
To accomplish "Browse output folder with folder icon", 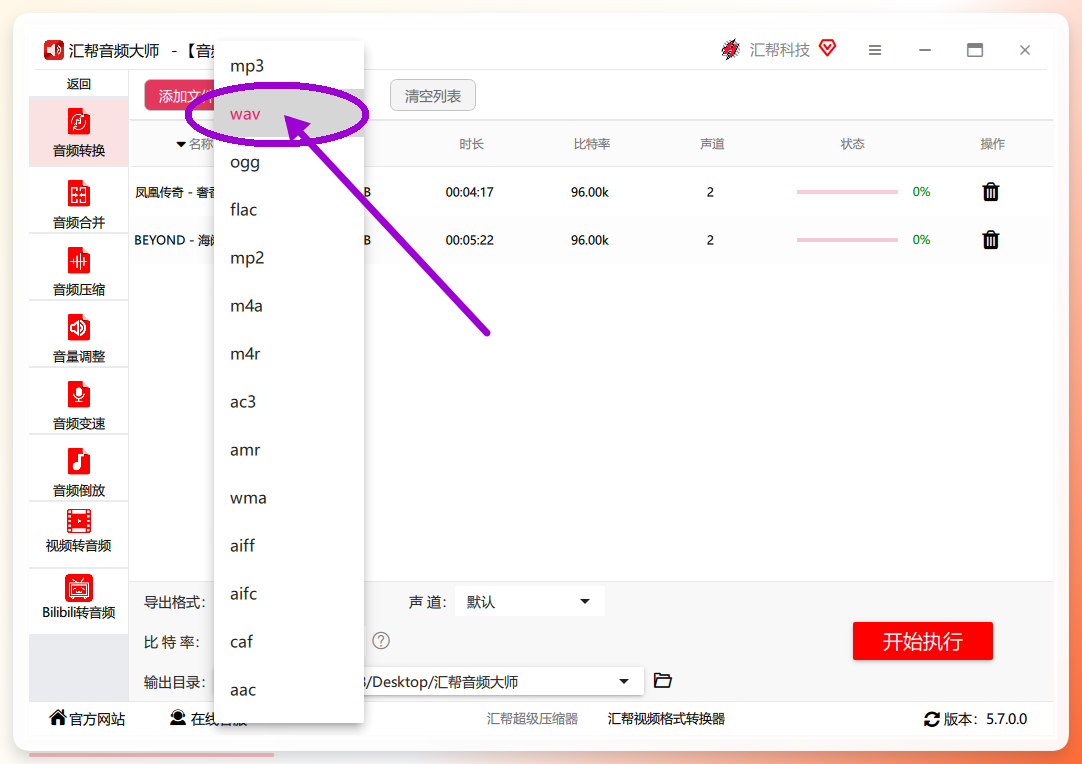I will pyautogui.click(x=662, y=681).
